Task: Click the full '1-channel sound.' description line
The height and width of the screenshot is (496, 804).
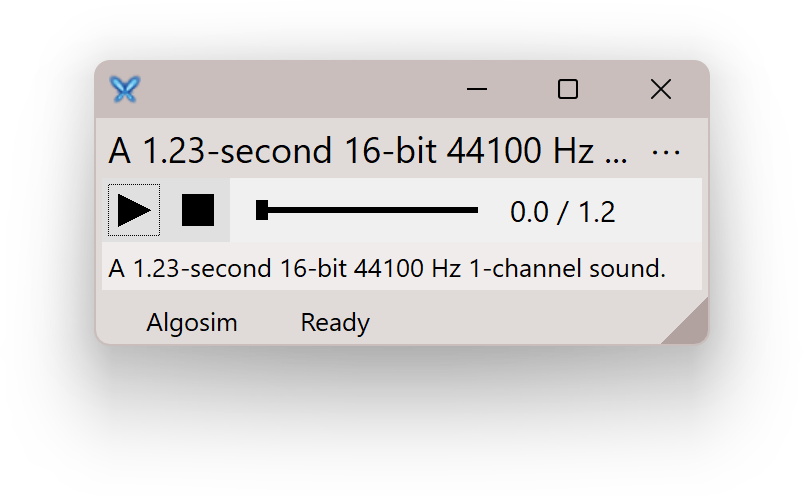Action: (387, 268)
